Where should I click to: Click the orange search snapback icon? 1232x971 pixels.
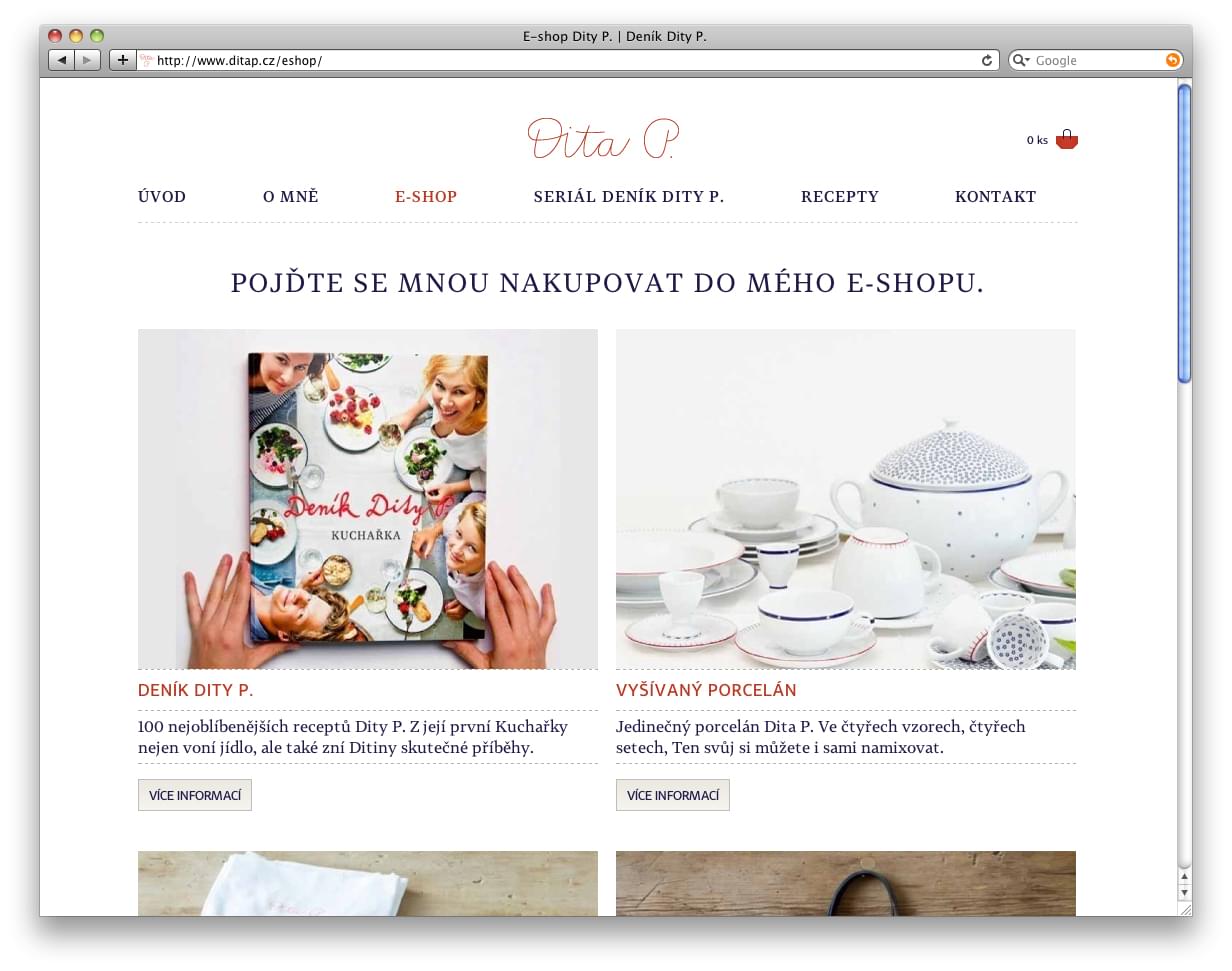tap(1173, 60)
